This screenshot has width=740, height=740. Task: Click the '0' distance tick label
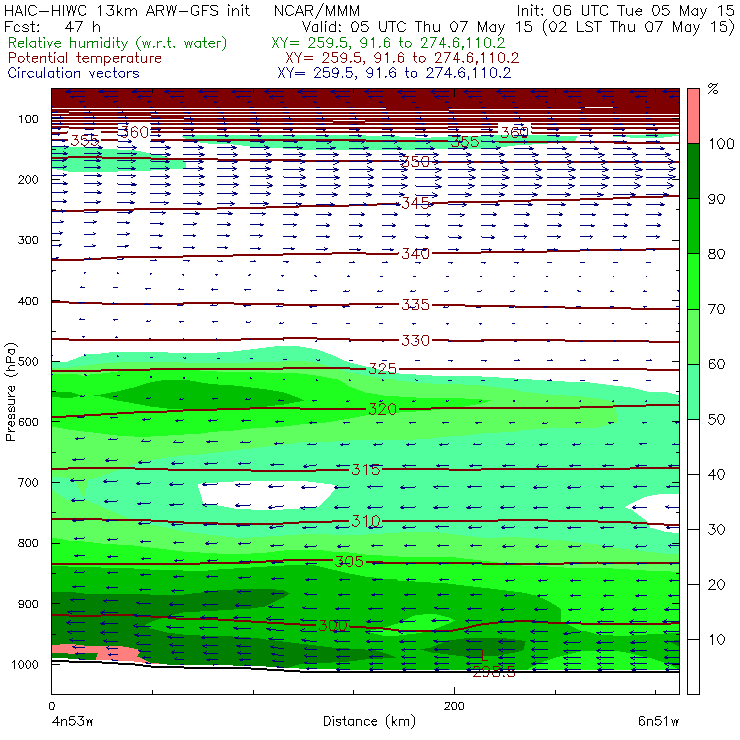[52, 706]
